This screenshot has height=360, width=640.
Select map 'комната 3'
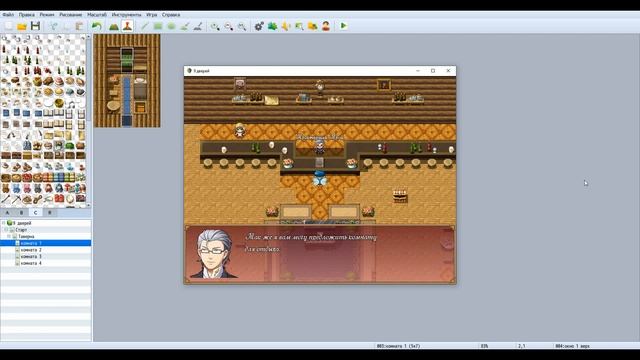point(31,257)
